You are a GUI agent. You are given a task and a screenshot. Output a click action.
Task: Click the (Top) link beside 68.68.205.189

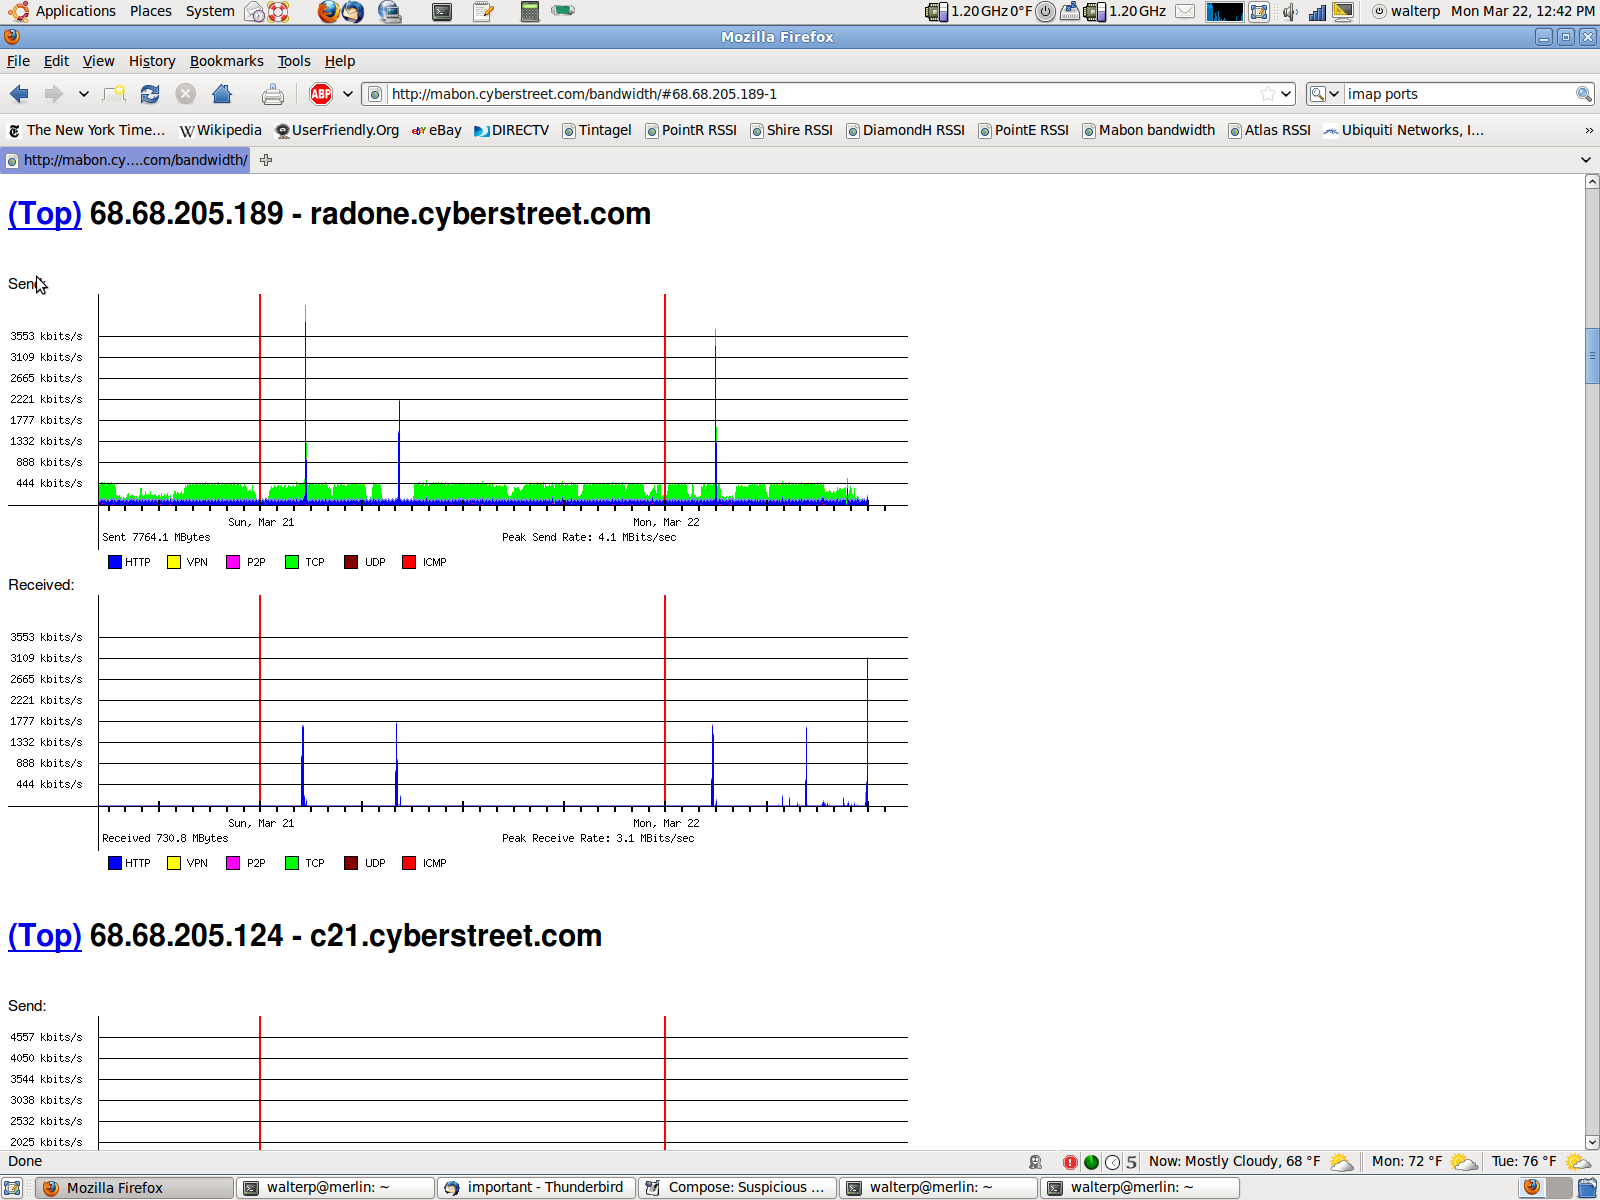[45, 214]
